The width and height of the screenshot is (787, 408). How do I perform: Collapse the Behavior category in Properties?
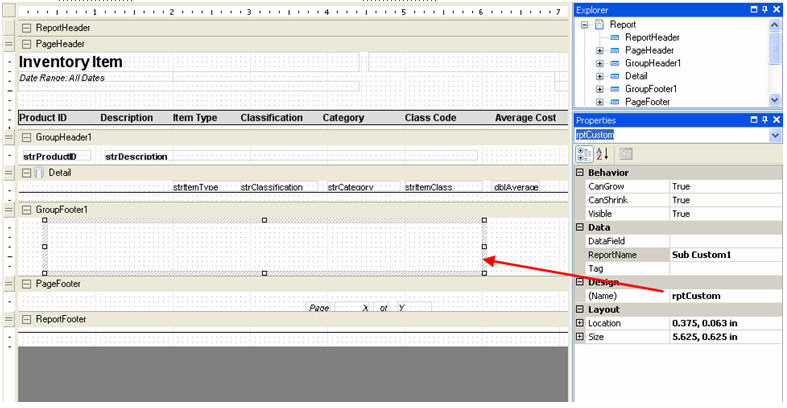pyautogui.click(x=581, y=173)
